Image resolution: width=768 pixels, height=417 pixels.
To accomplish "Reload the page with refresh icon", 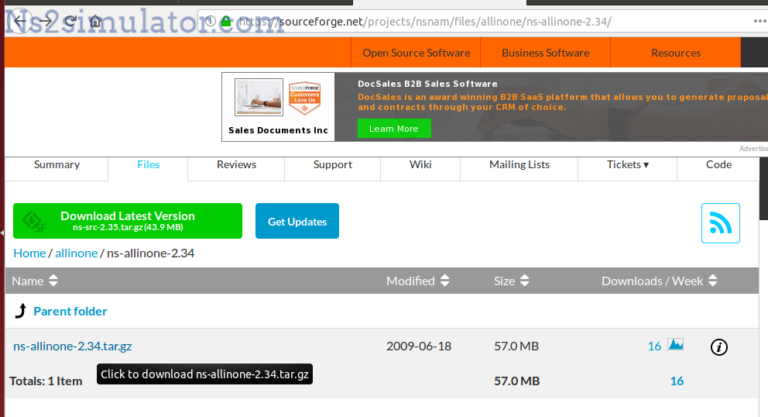I will tap(70, 21).
